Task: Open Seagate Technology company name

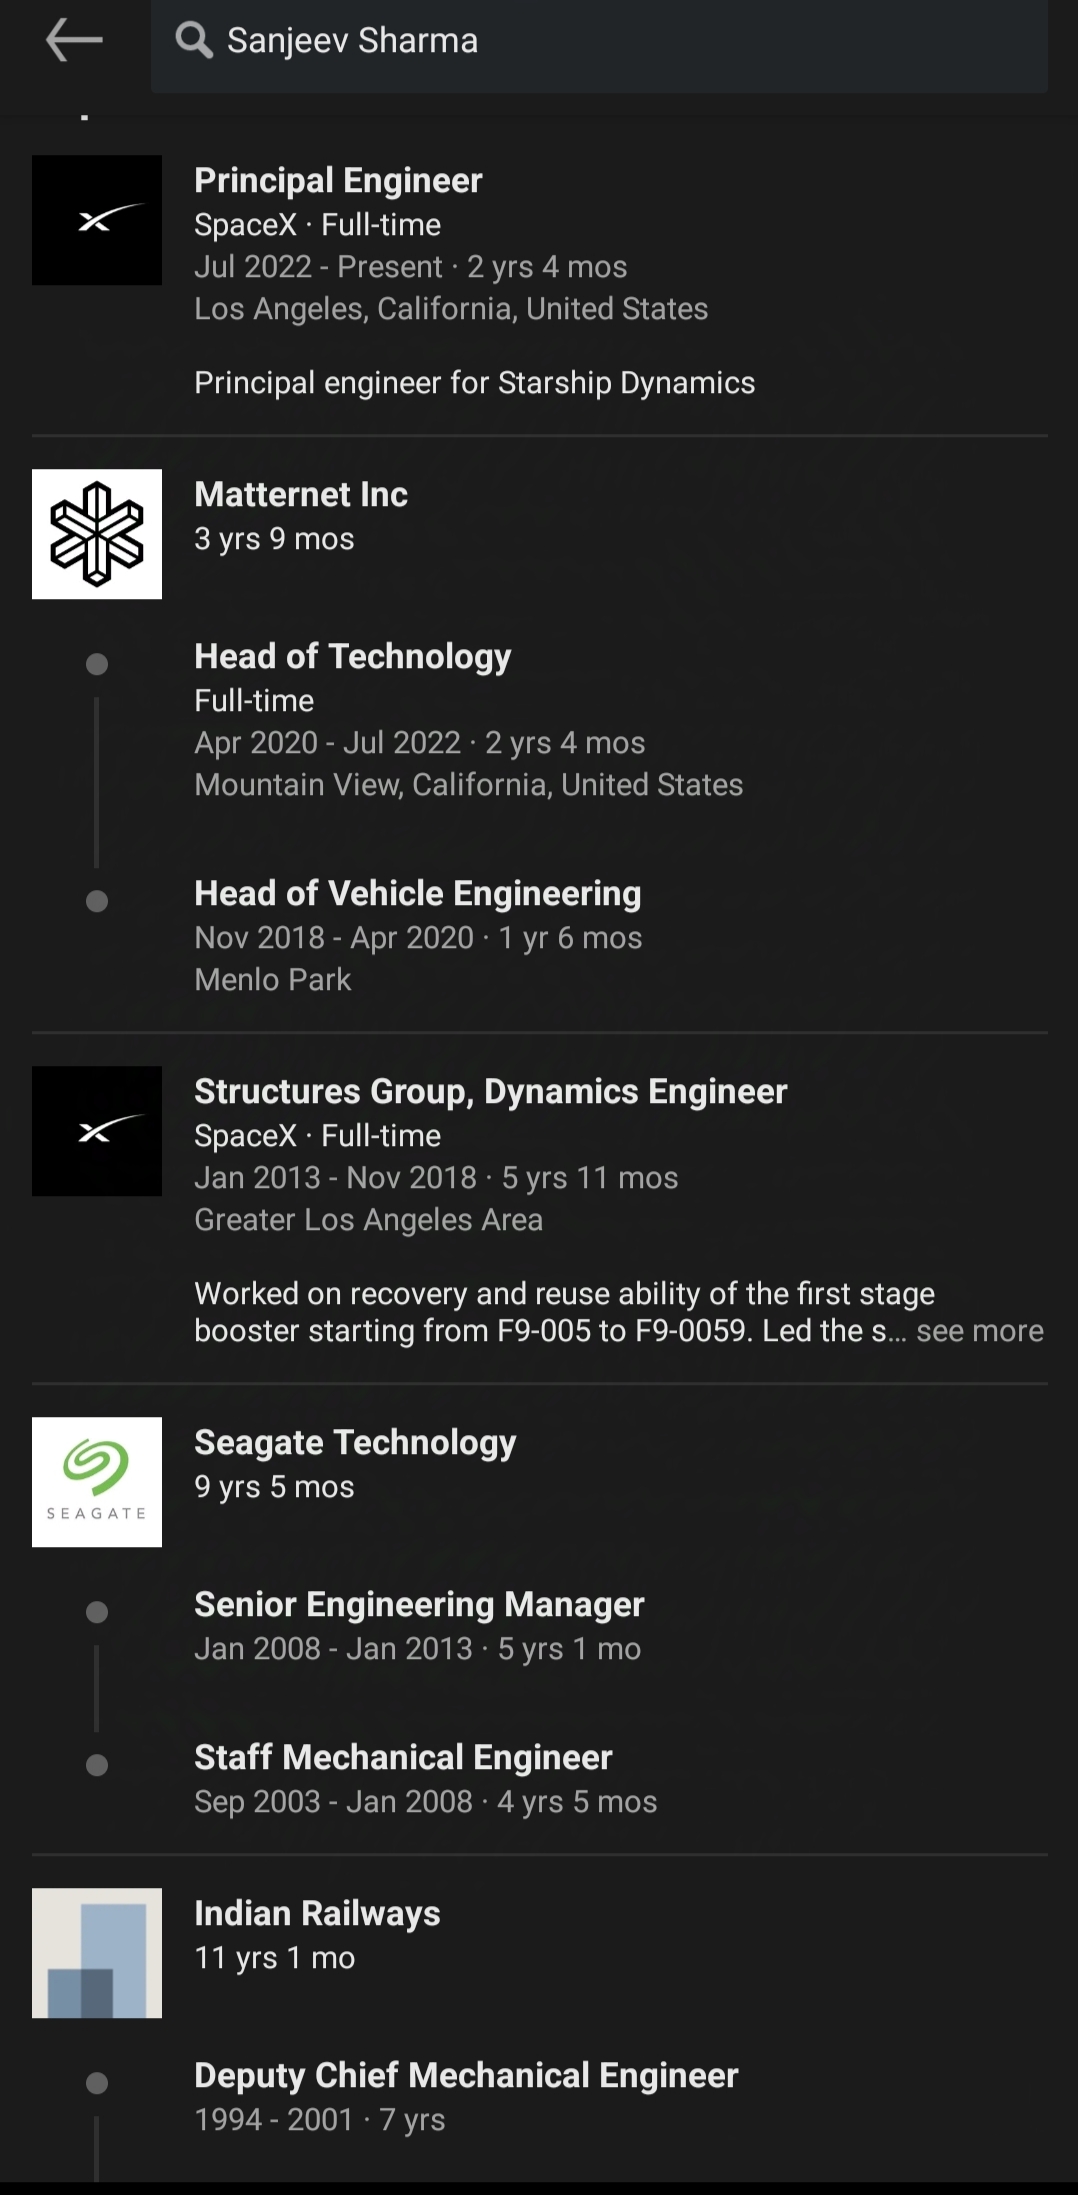Action: coord(355,1442)
